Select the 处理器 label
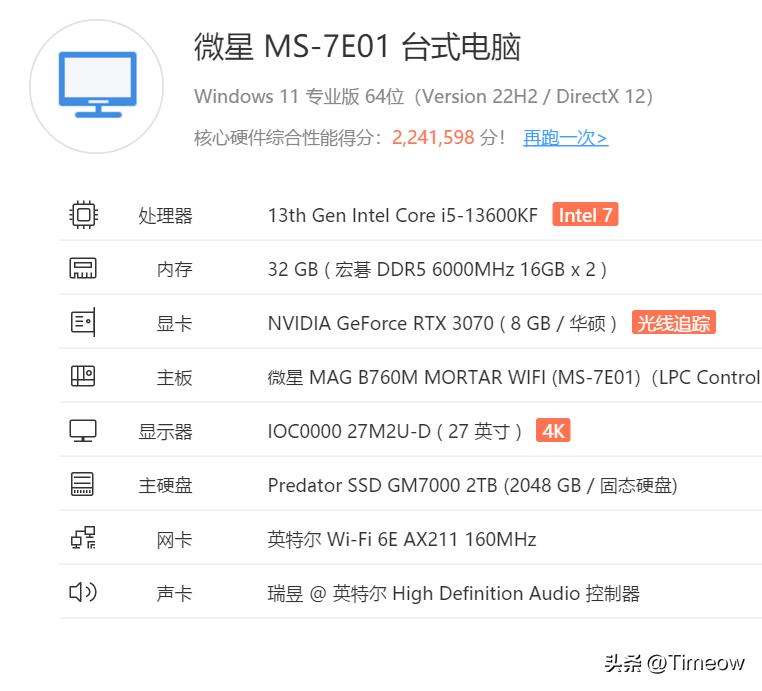762x691 pixels. [165, 215]
